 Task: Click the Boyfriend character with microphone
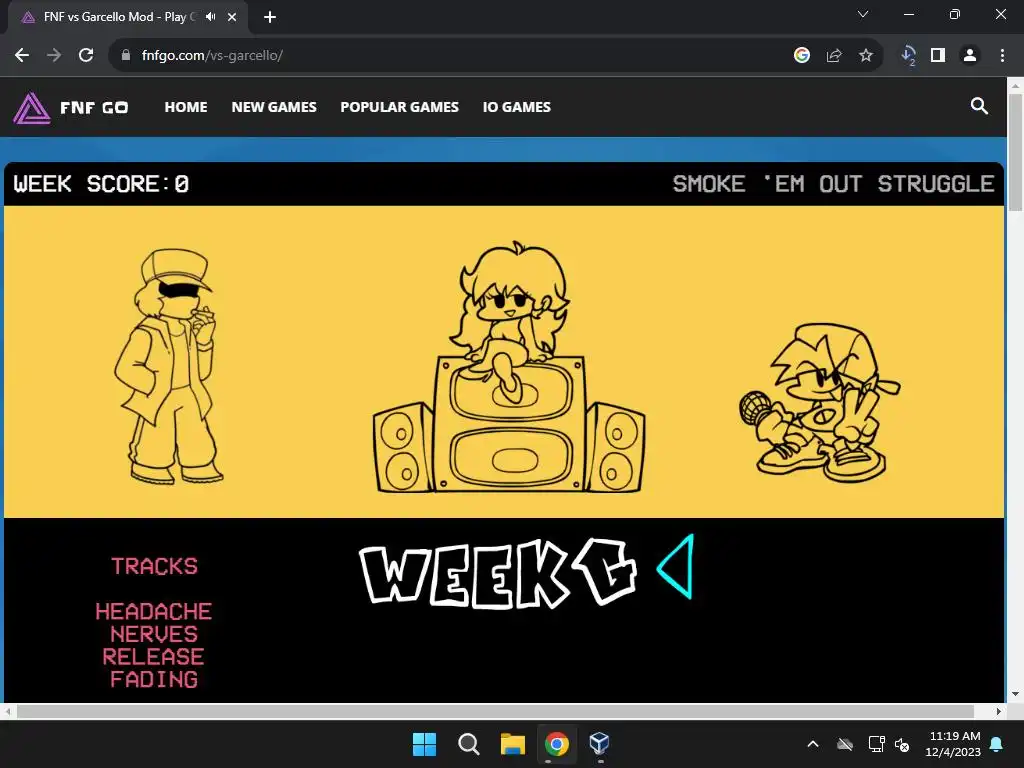(820, 403)
